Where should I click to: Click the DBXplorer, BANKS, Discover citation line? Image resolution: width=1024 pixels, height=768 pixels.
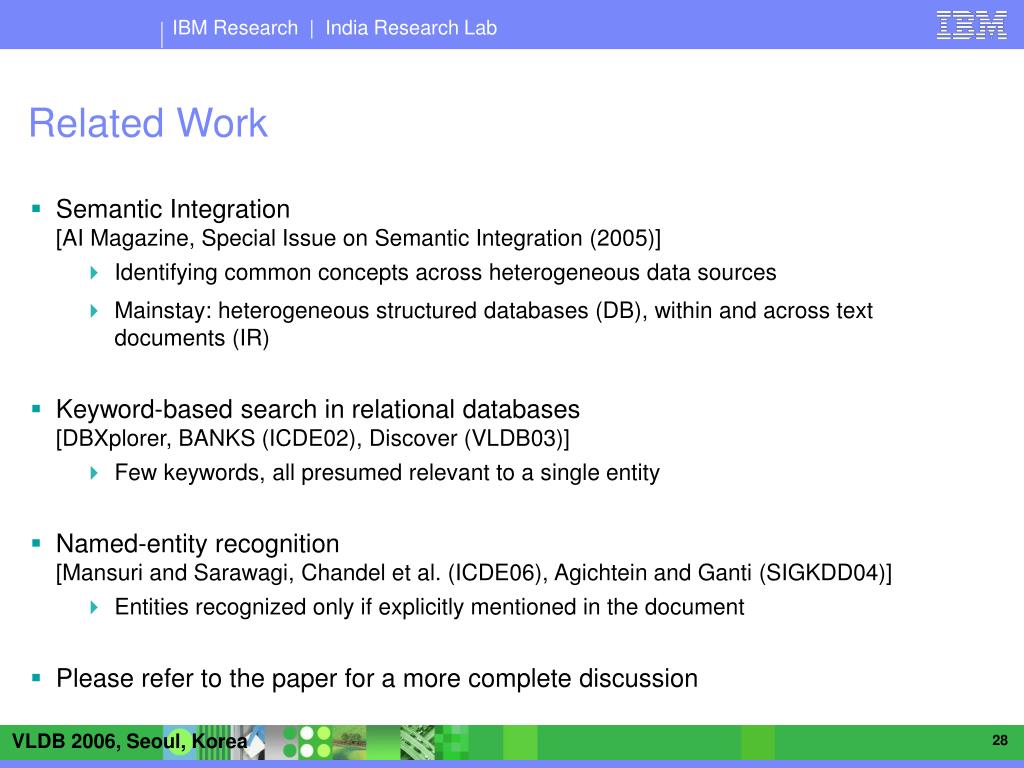coord(313,438)
